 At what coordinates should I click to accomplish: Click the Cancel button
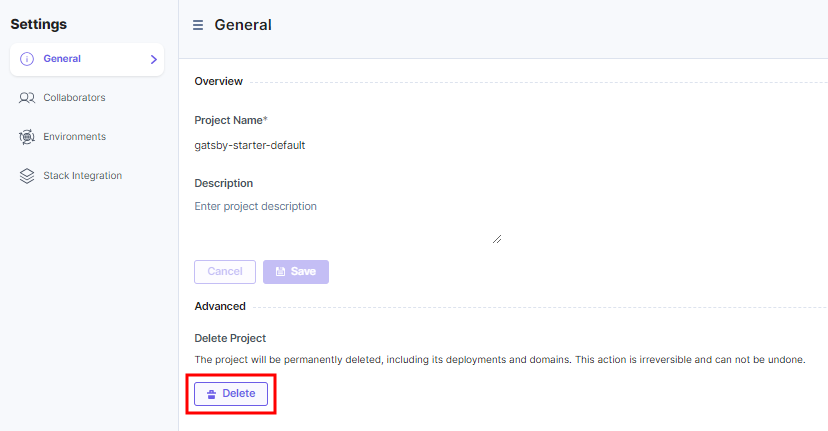225,271
